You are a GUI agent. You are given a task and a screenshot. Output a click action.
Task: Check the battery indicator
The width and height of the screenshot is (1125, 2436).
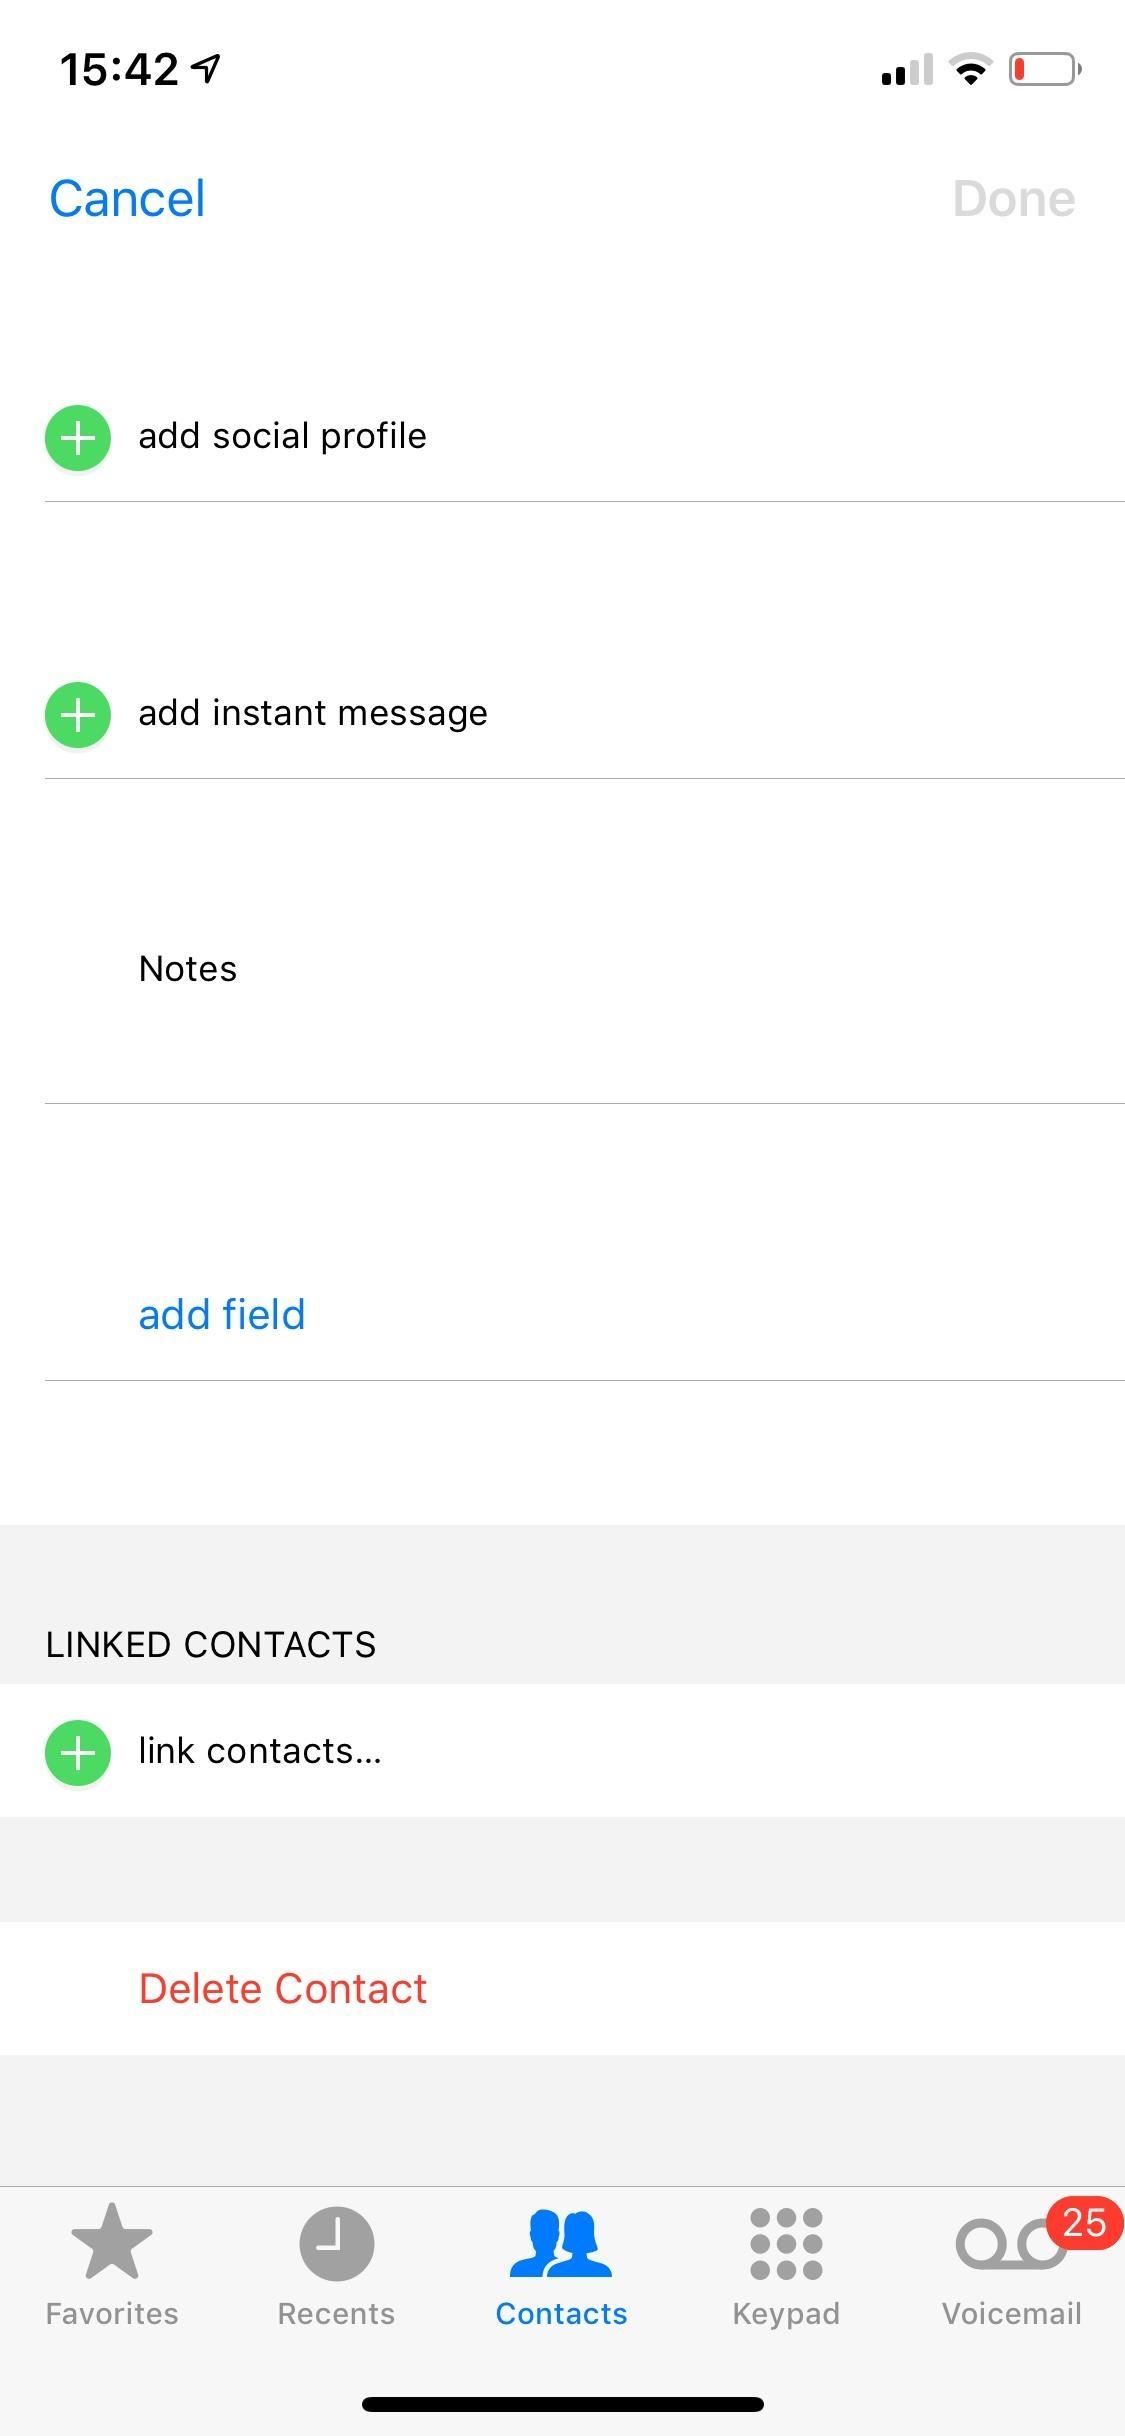pyautogui.click(x=1042, y=68)
